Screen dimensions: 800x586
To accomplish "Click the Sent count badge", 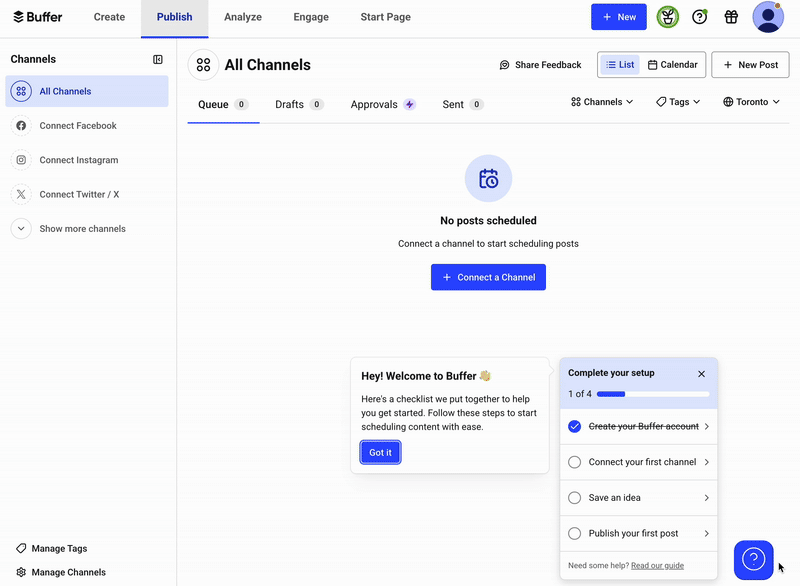I will (477, 105).
